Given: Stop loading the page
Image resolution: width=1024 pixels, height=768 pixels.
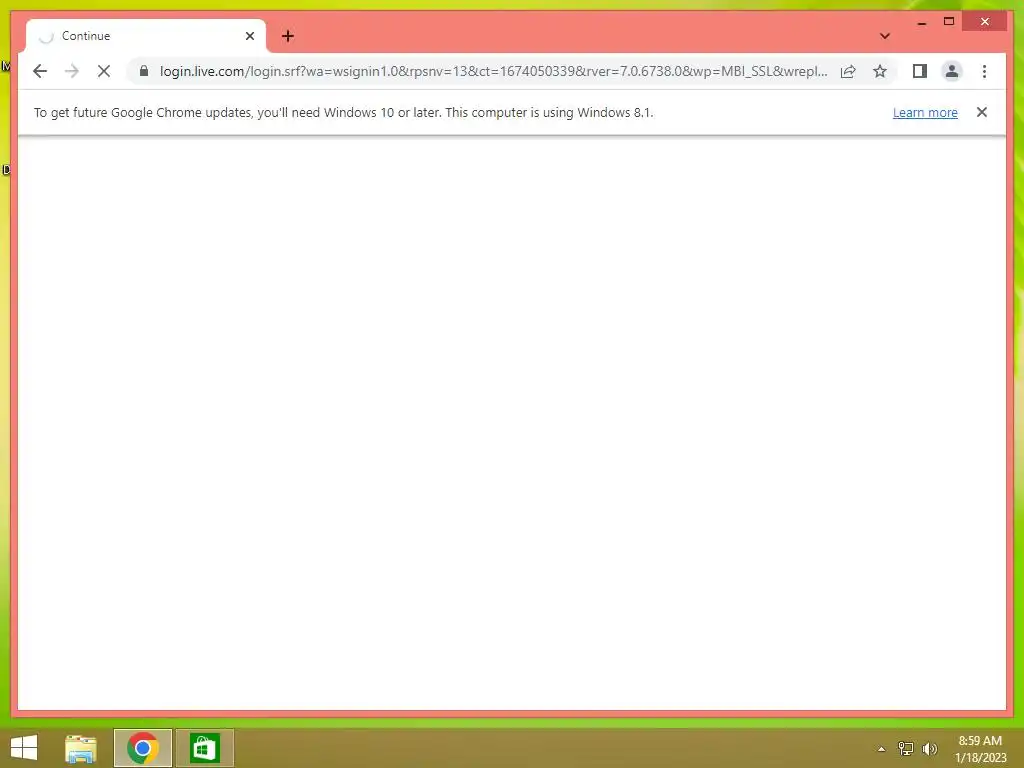Looking at the screenshot, I should tap(104, 71).
